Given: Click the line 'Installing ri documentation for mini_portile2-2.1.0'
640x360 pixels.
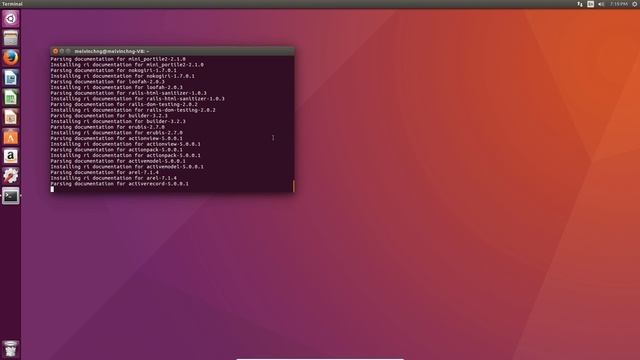Looking at the screenshot, I should pos(127,64).
